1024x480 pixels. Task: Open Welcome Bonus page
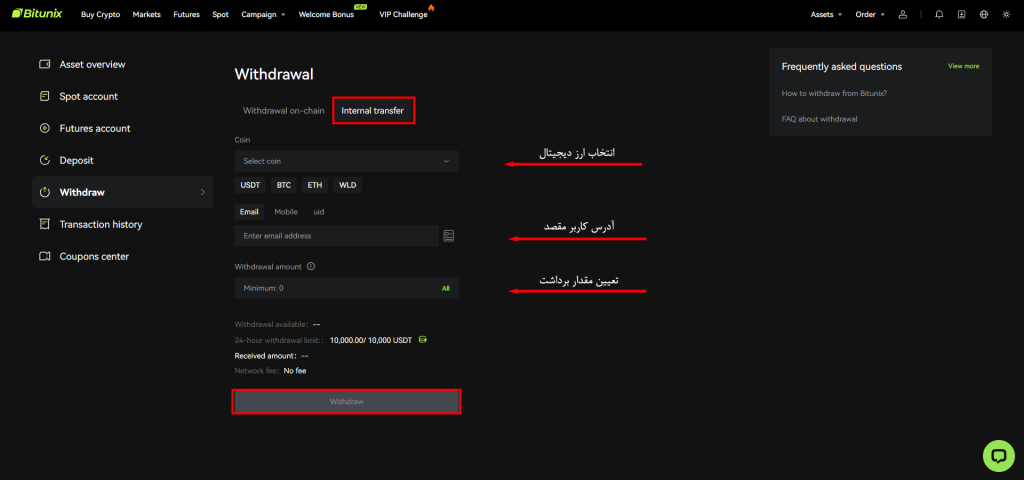[x=327, y=14]
